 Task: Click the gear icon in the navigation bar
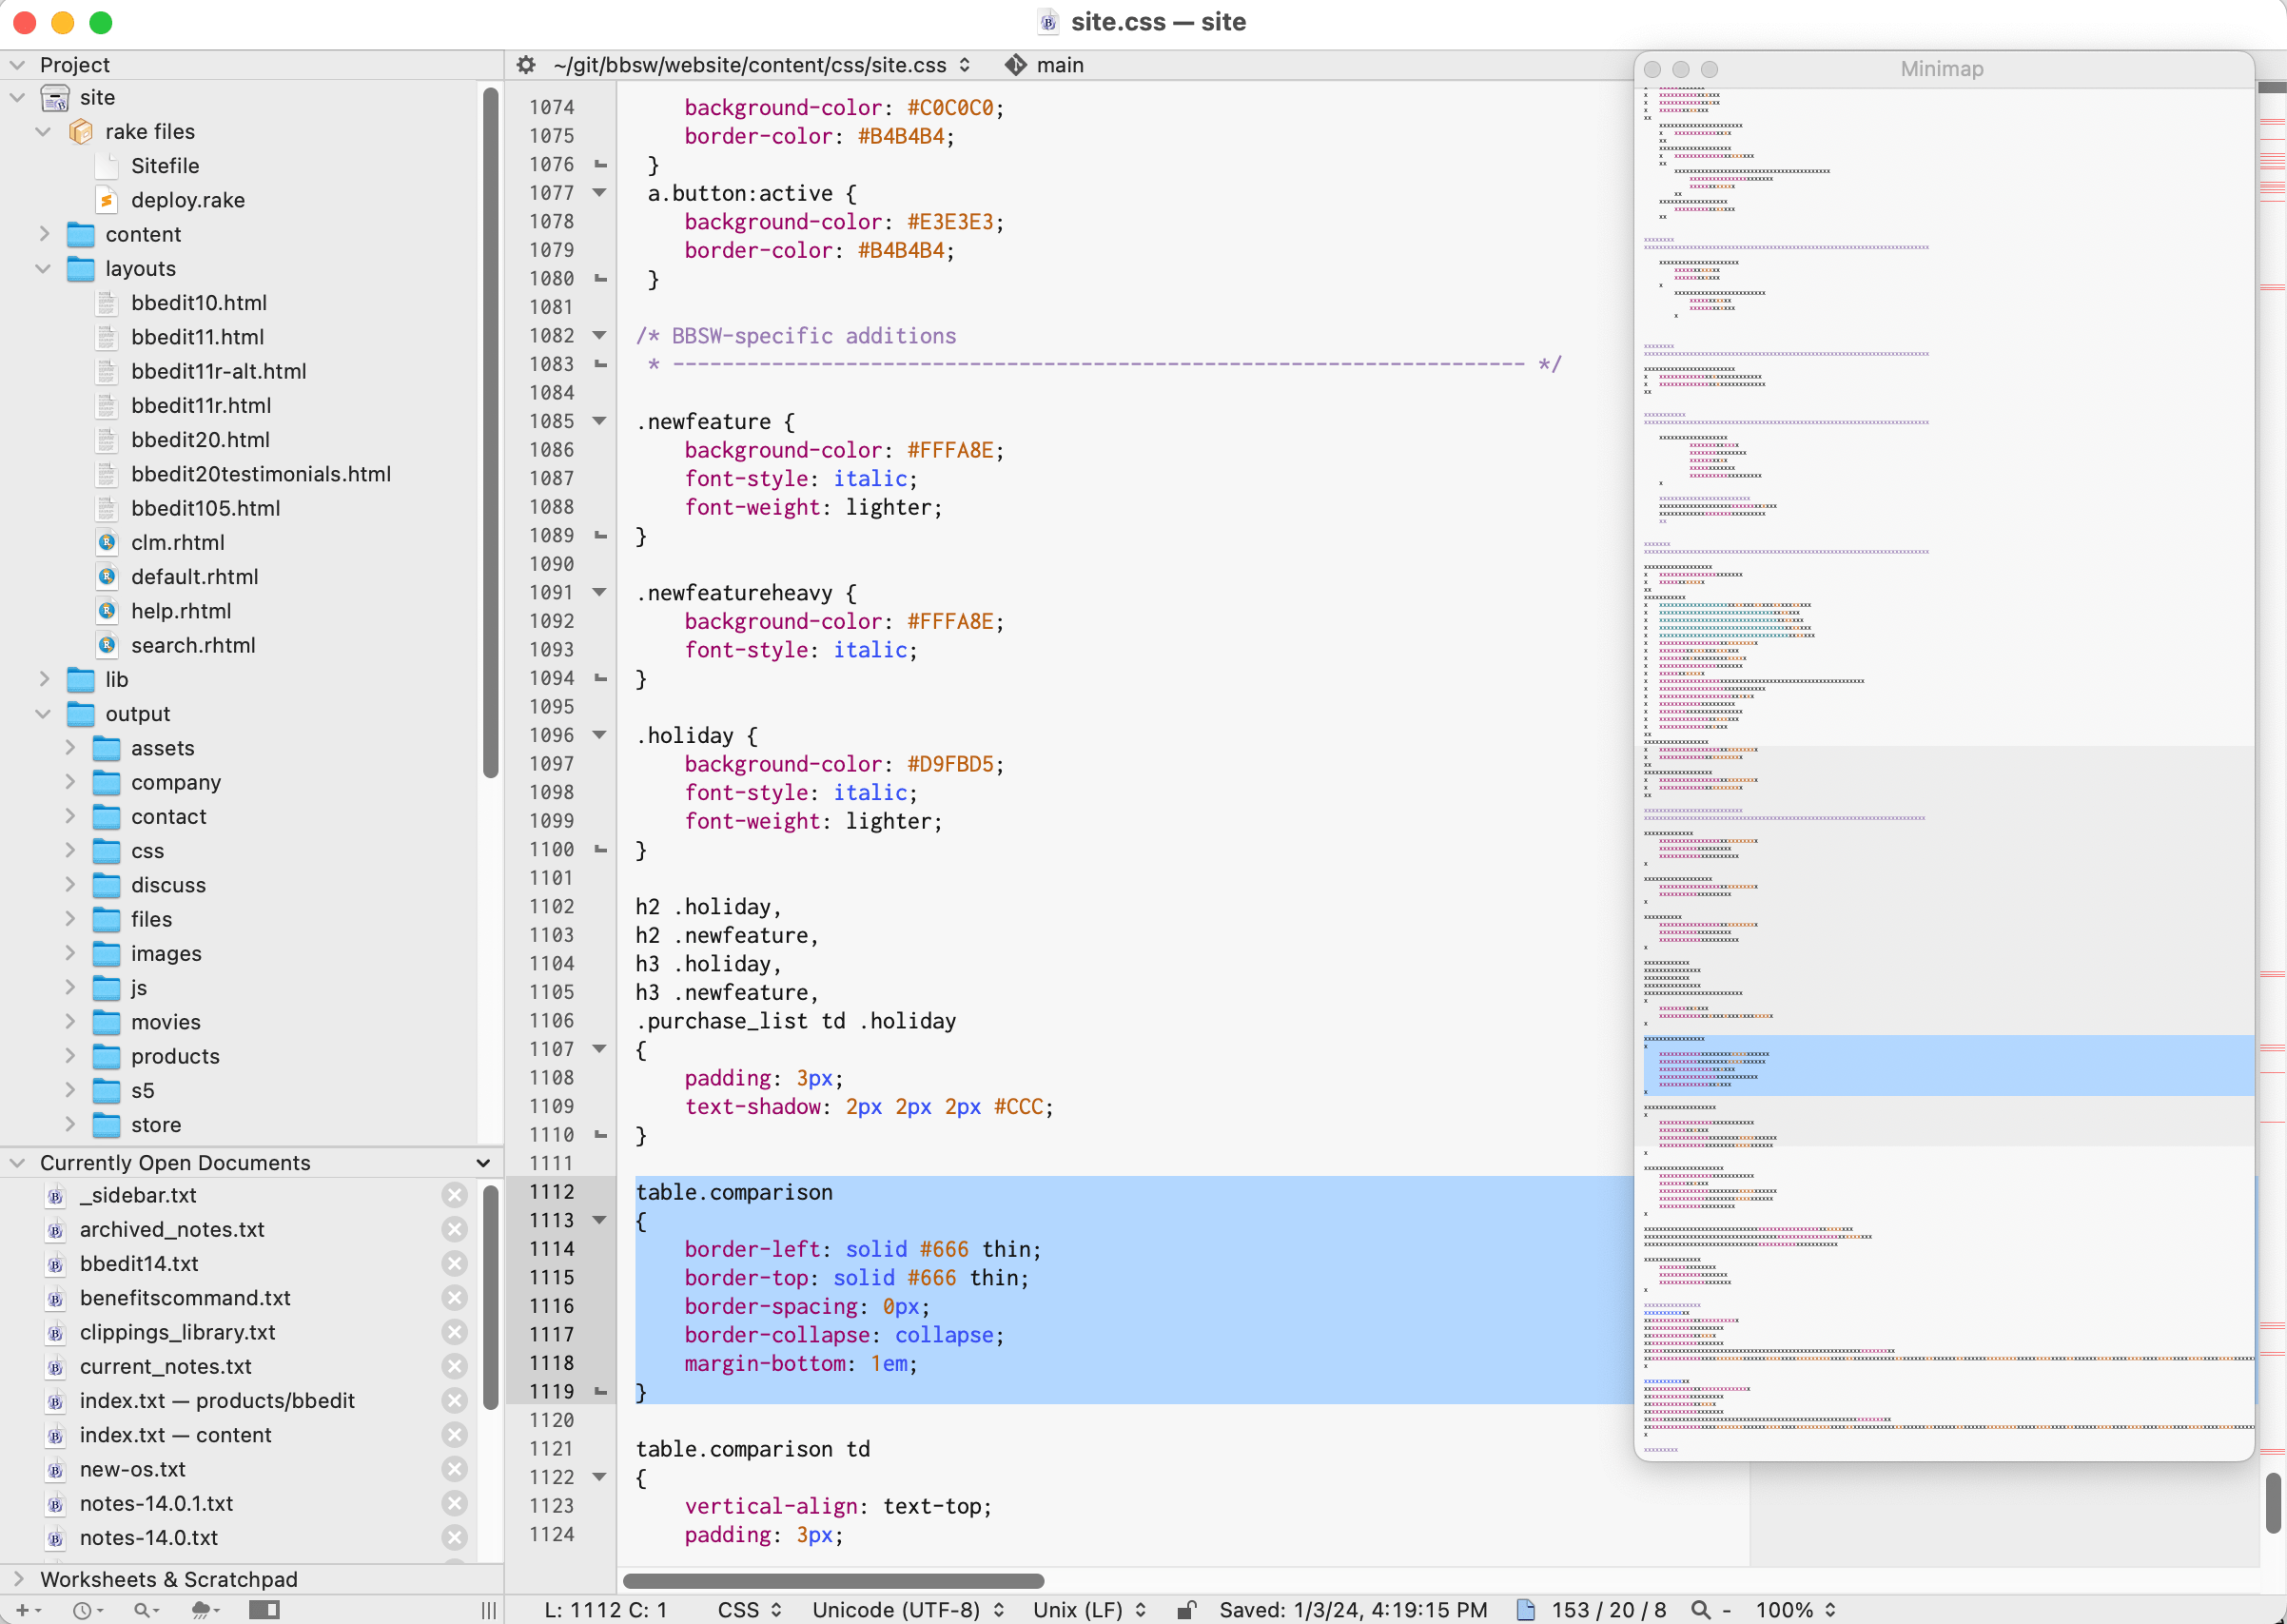[x=525, y=64]
